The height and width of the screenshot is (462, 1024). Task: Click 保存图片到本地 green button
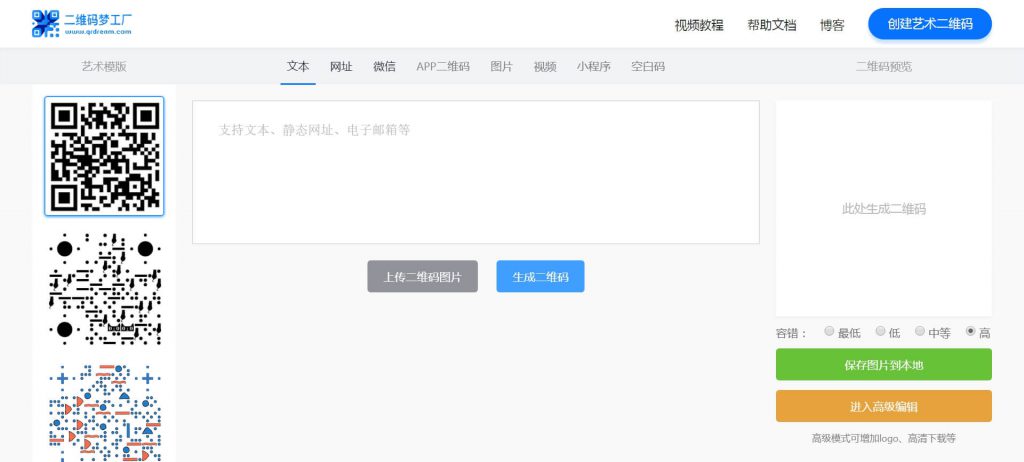tap(884, 365)
